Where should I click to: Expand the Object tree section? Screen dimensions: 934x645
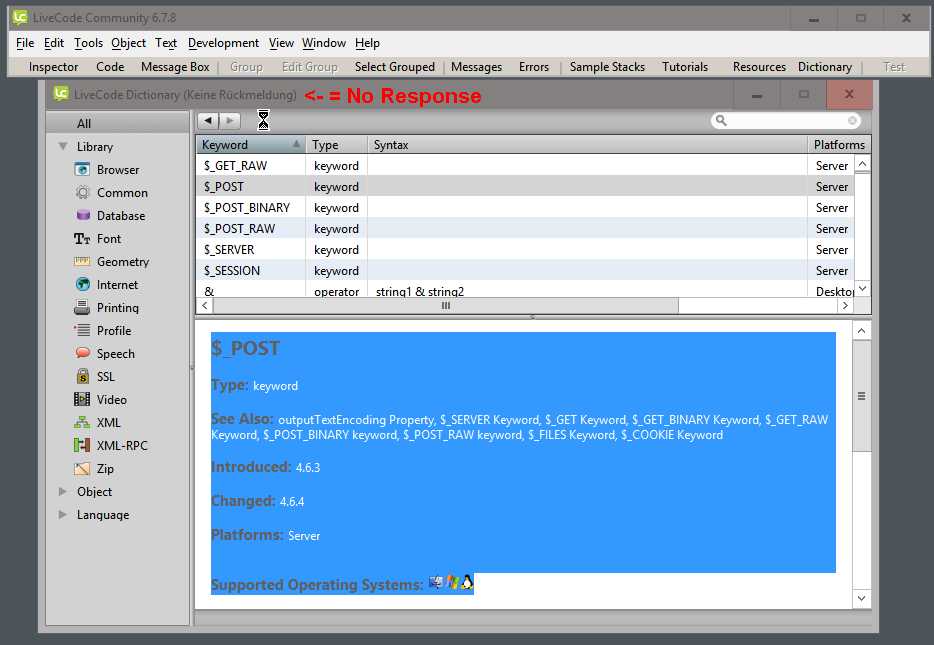(63, 492)
